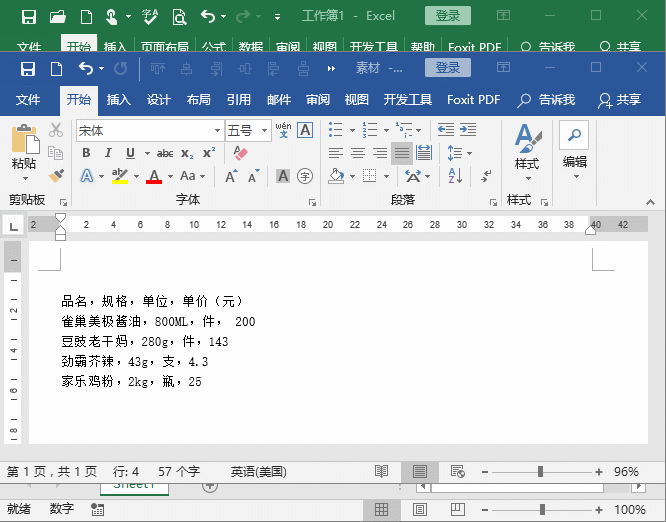Click the Cut scissors icon
Screen dimensions: 666x522
coord(56,130)
